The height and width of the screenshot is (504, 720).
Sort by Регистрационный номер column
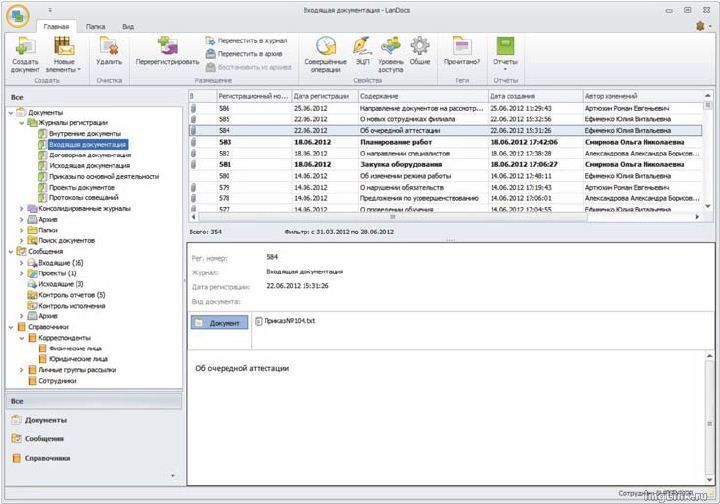click(253, 96)
